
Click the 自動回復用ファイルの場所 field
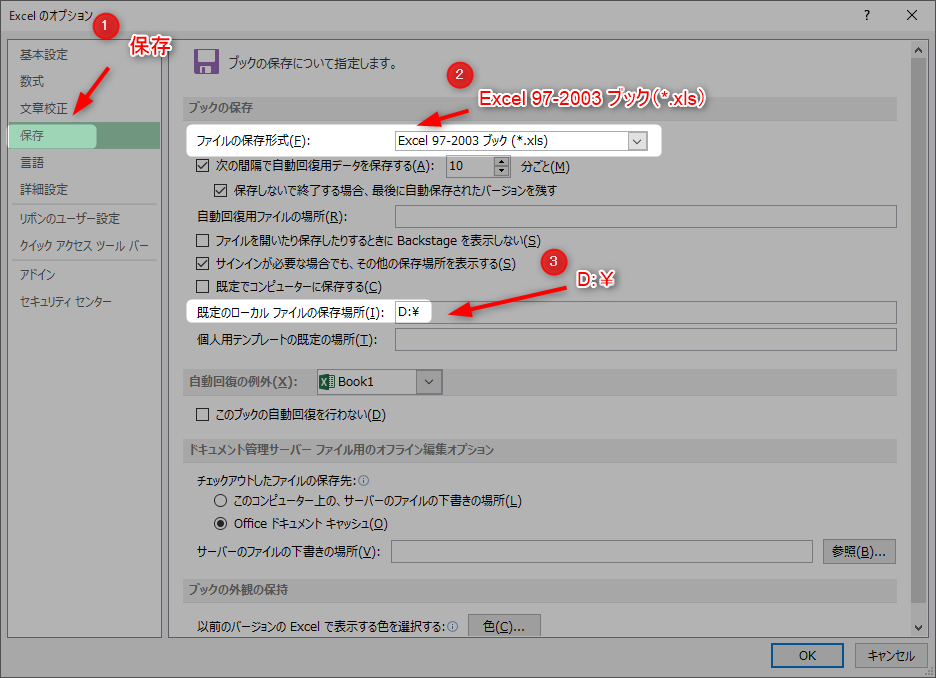(645, 216)
